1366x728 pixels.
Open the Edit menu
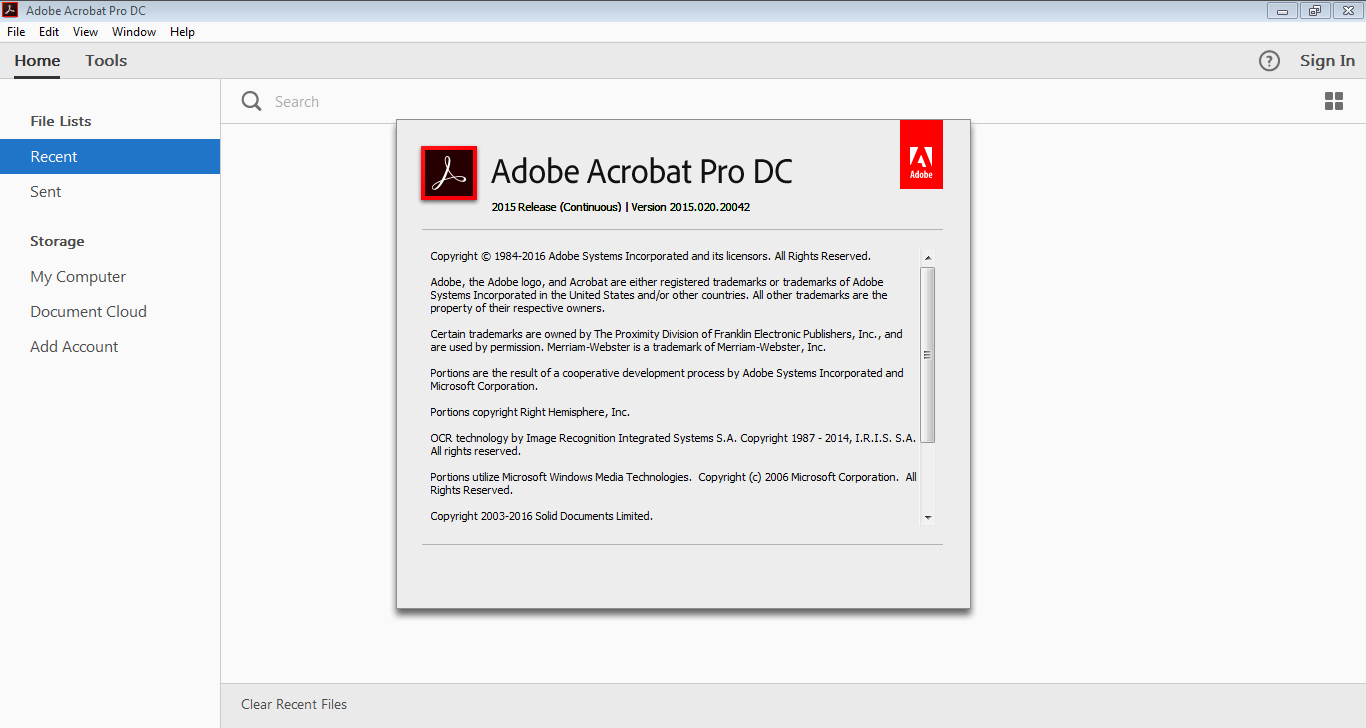tap(49, 32)
